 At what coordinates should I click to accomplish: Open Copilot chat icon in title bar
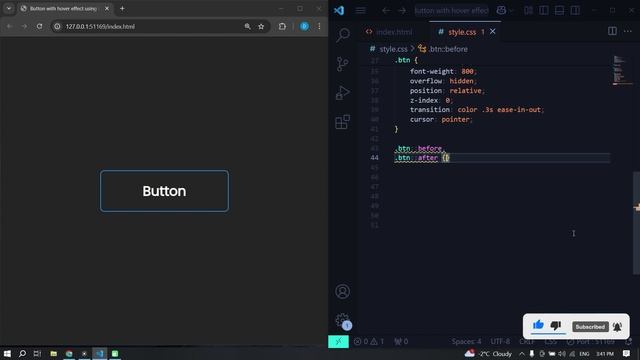[501, 11]
